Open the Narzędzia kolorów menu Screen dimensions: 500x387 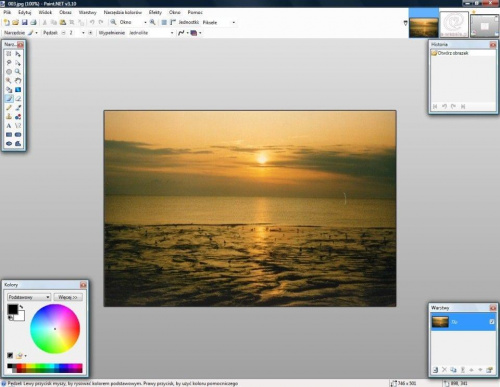[122, 12]
